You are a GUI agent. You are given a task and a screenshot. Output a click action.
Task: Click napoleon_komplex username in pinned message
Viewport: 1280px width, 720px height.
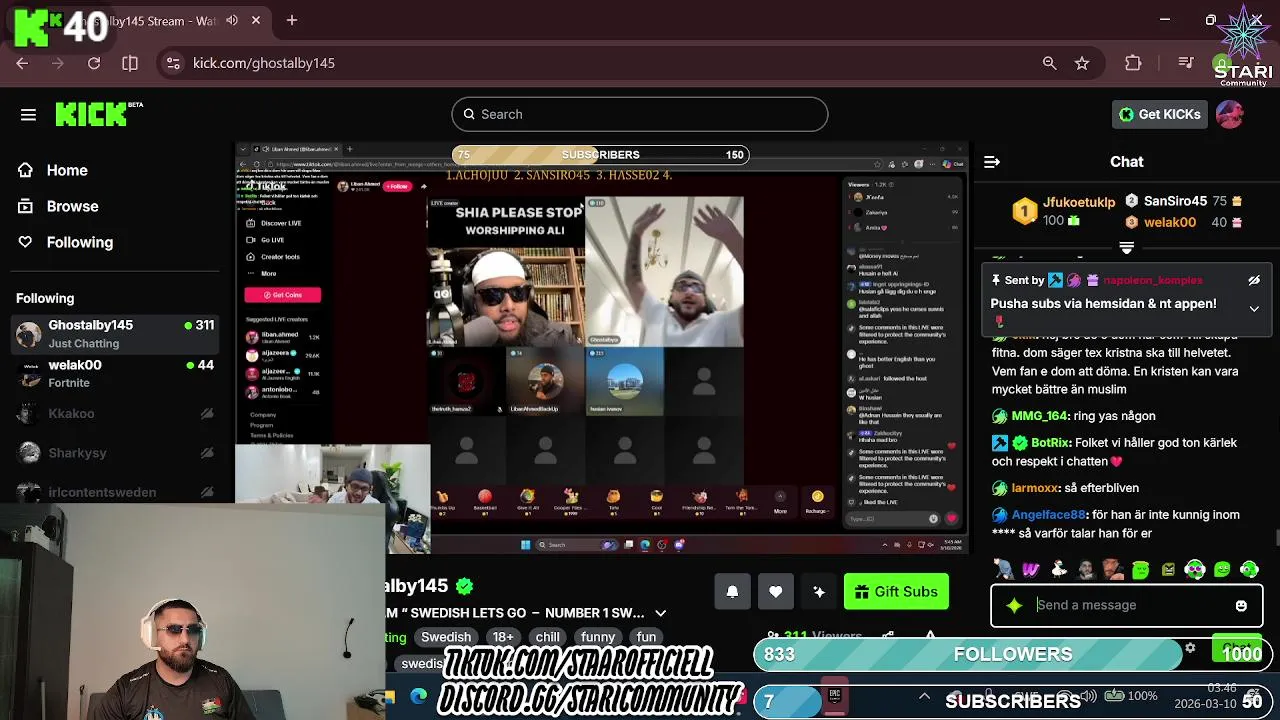[1152, 281]
